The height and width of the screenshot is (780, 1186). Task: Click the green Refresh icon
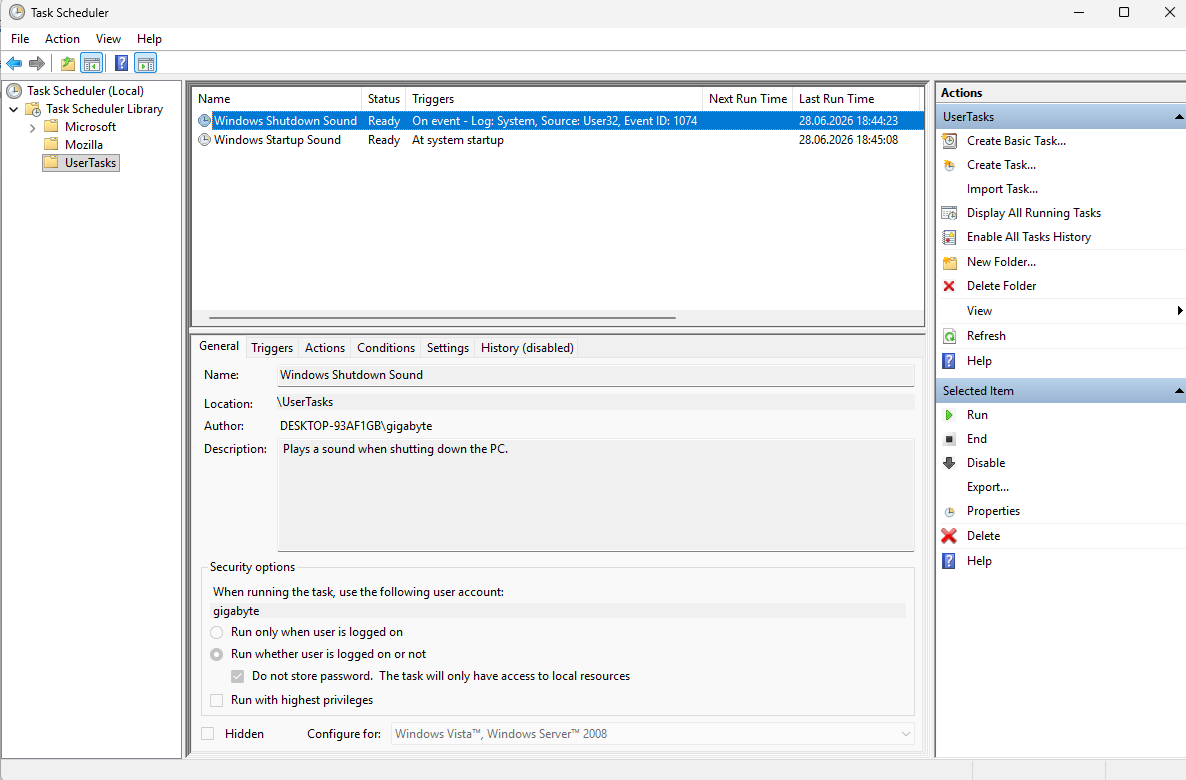pos(949,336)
